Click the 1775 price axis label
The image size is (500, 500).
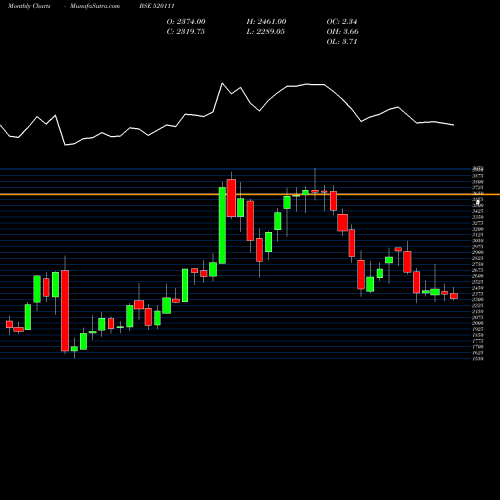coord(478,341)
